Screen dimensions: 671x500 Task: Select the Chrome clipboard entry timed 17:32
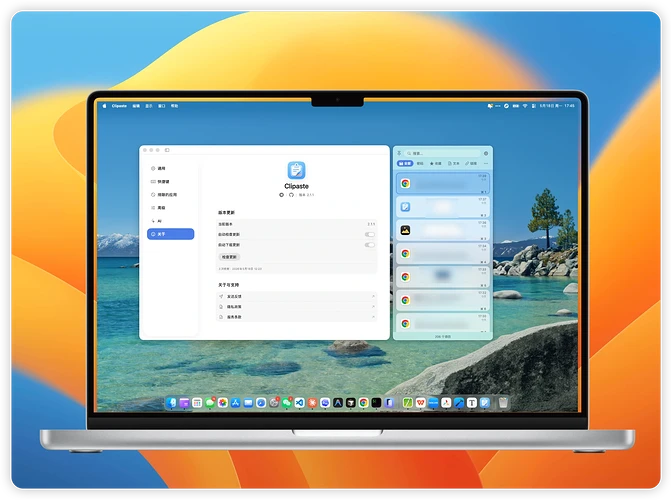click(442, 301)
